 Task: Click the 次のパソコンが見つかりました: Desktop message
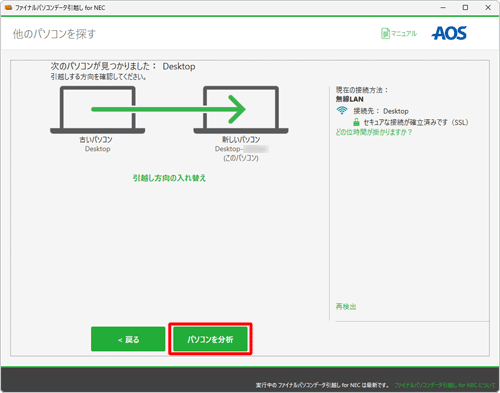pos(123,66)
